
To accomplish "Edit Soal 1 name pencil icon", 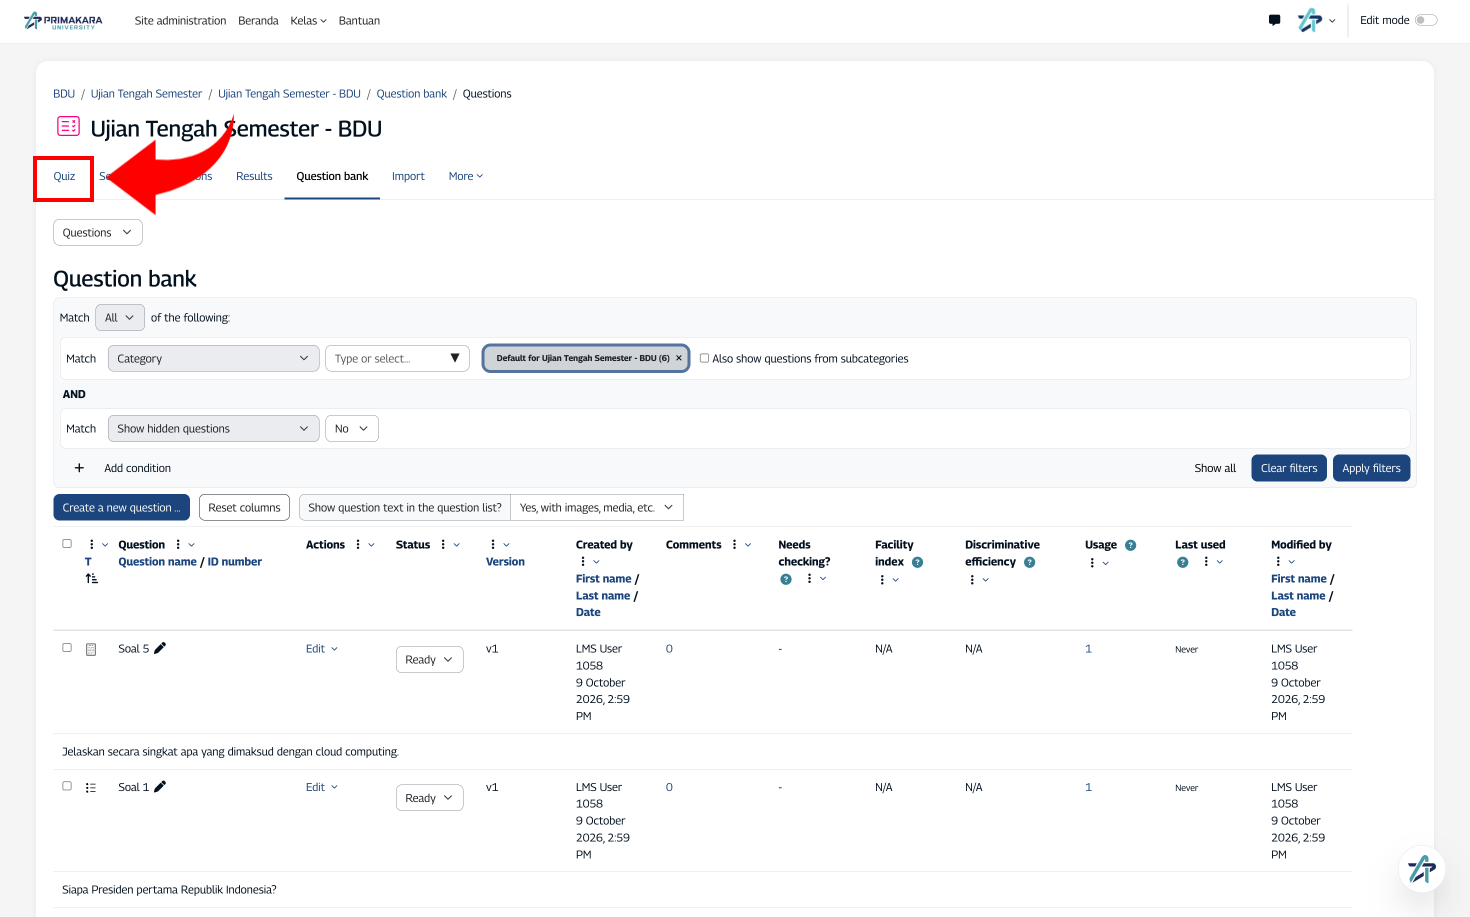I will click(x=160, y=787).
